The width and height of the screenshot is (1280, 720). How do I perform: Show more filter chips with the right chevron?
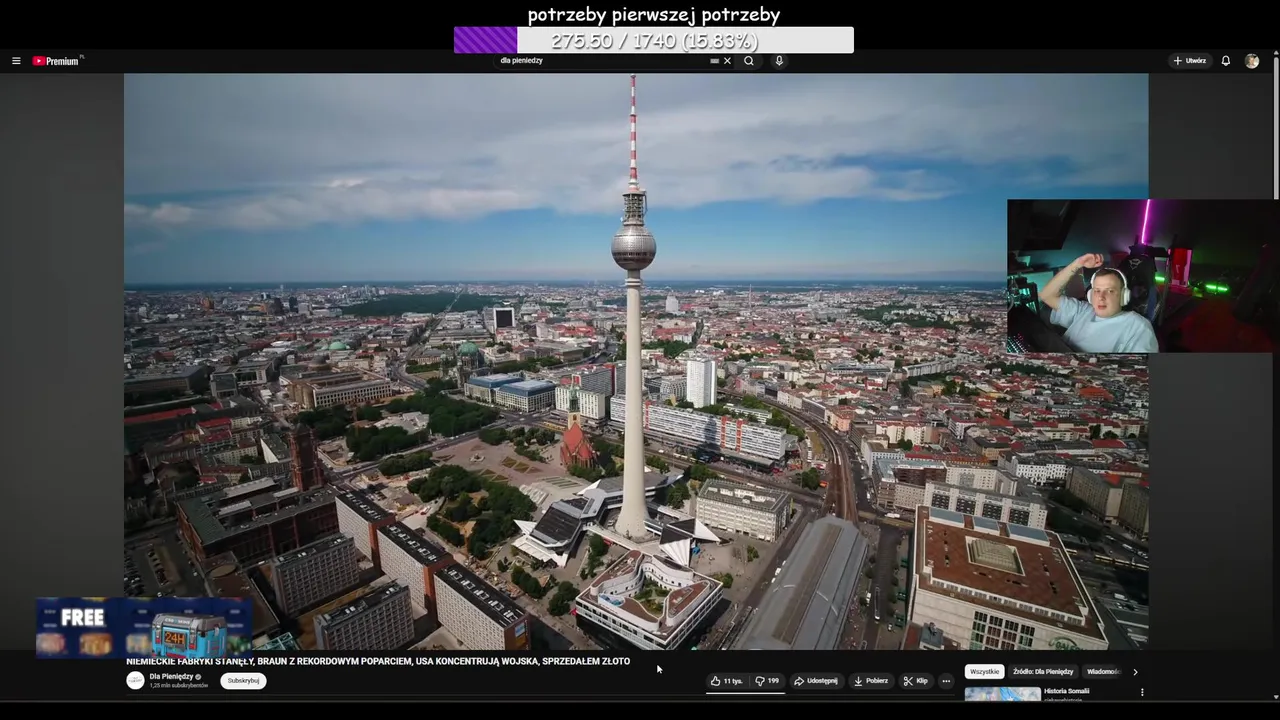1135,672
